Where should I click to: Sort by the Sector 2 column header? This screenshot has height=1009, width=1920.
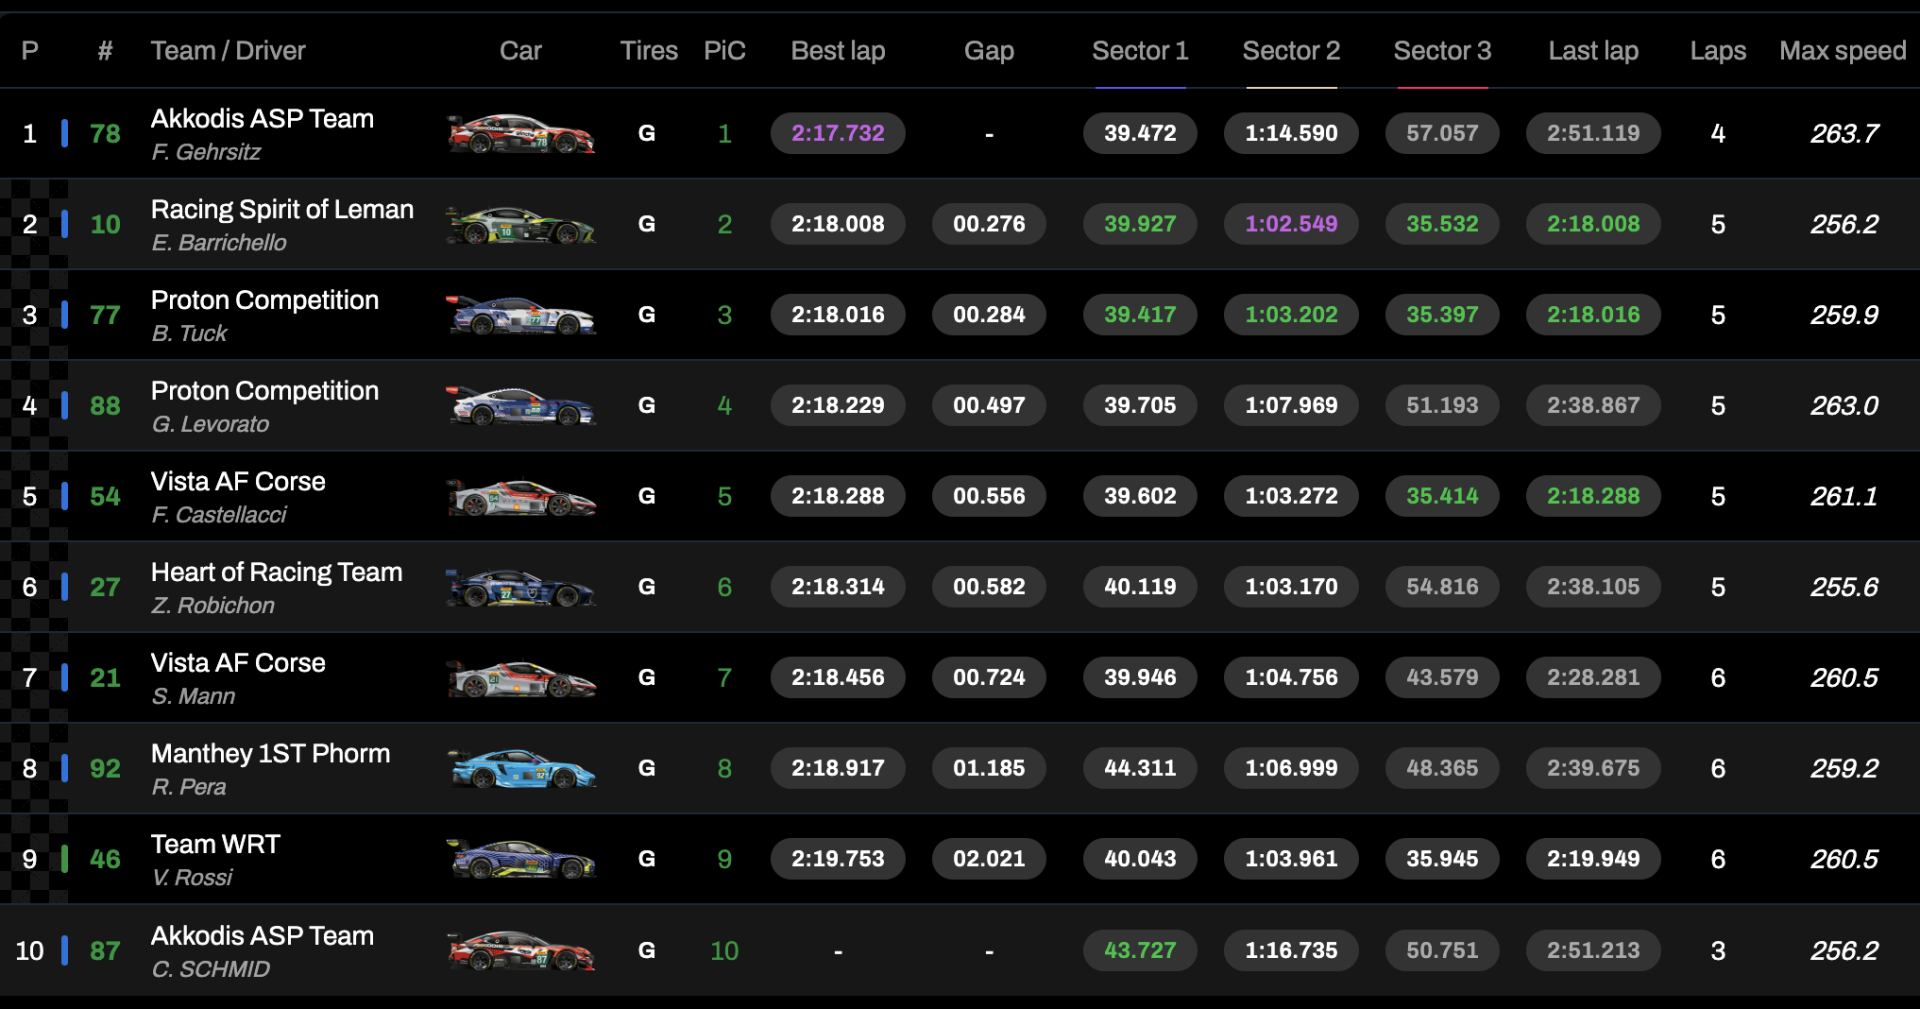pos(1291,51)
